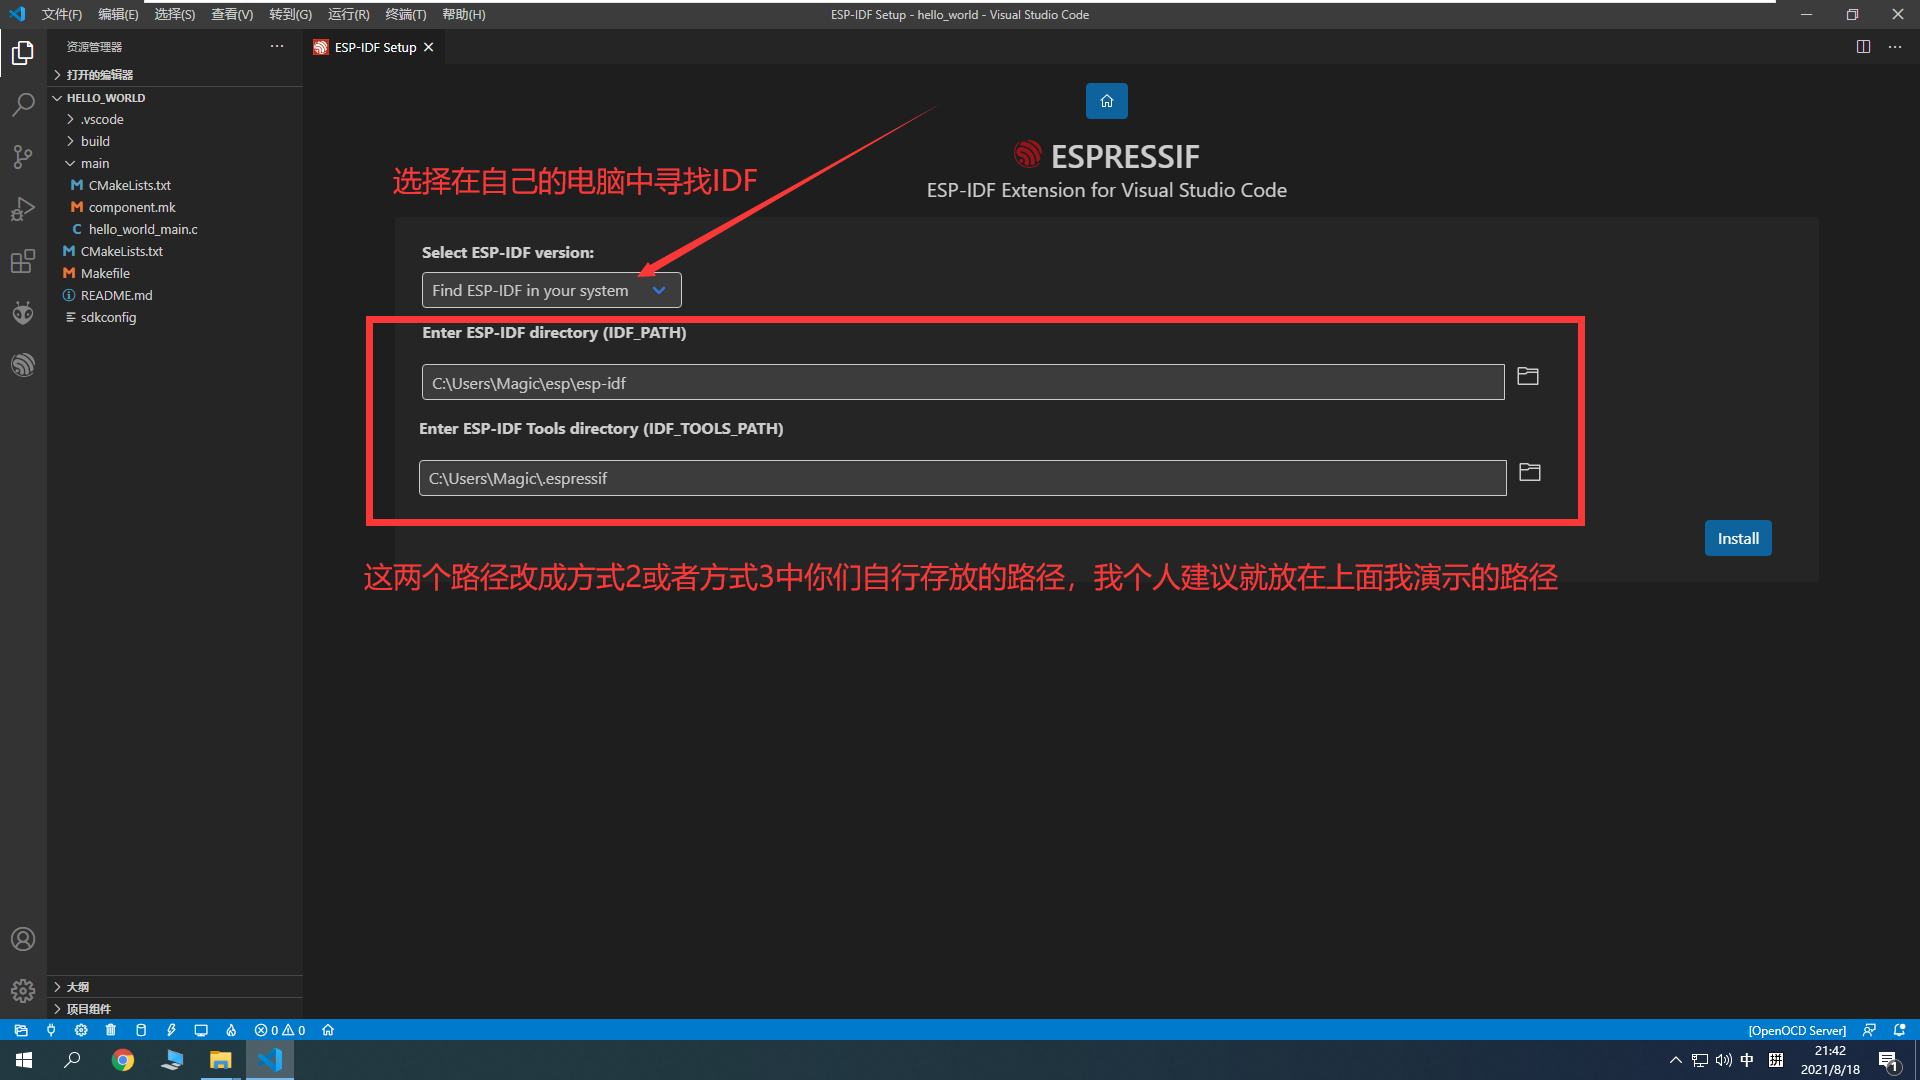Click the Install button
This screenshot has height=1080, width=1920.
pyautogui.click(x=1737, y=538)
